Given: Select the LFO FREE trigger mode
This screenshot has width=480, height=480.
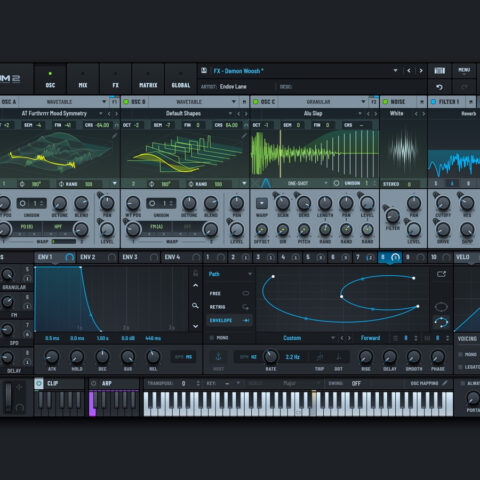Looking at the screenshot, I should (x=229, y=293).
